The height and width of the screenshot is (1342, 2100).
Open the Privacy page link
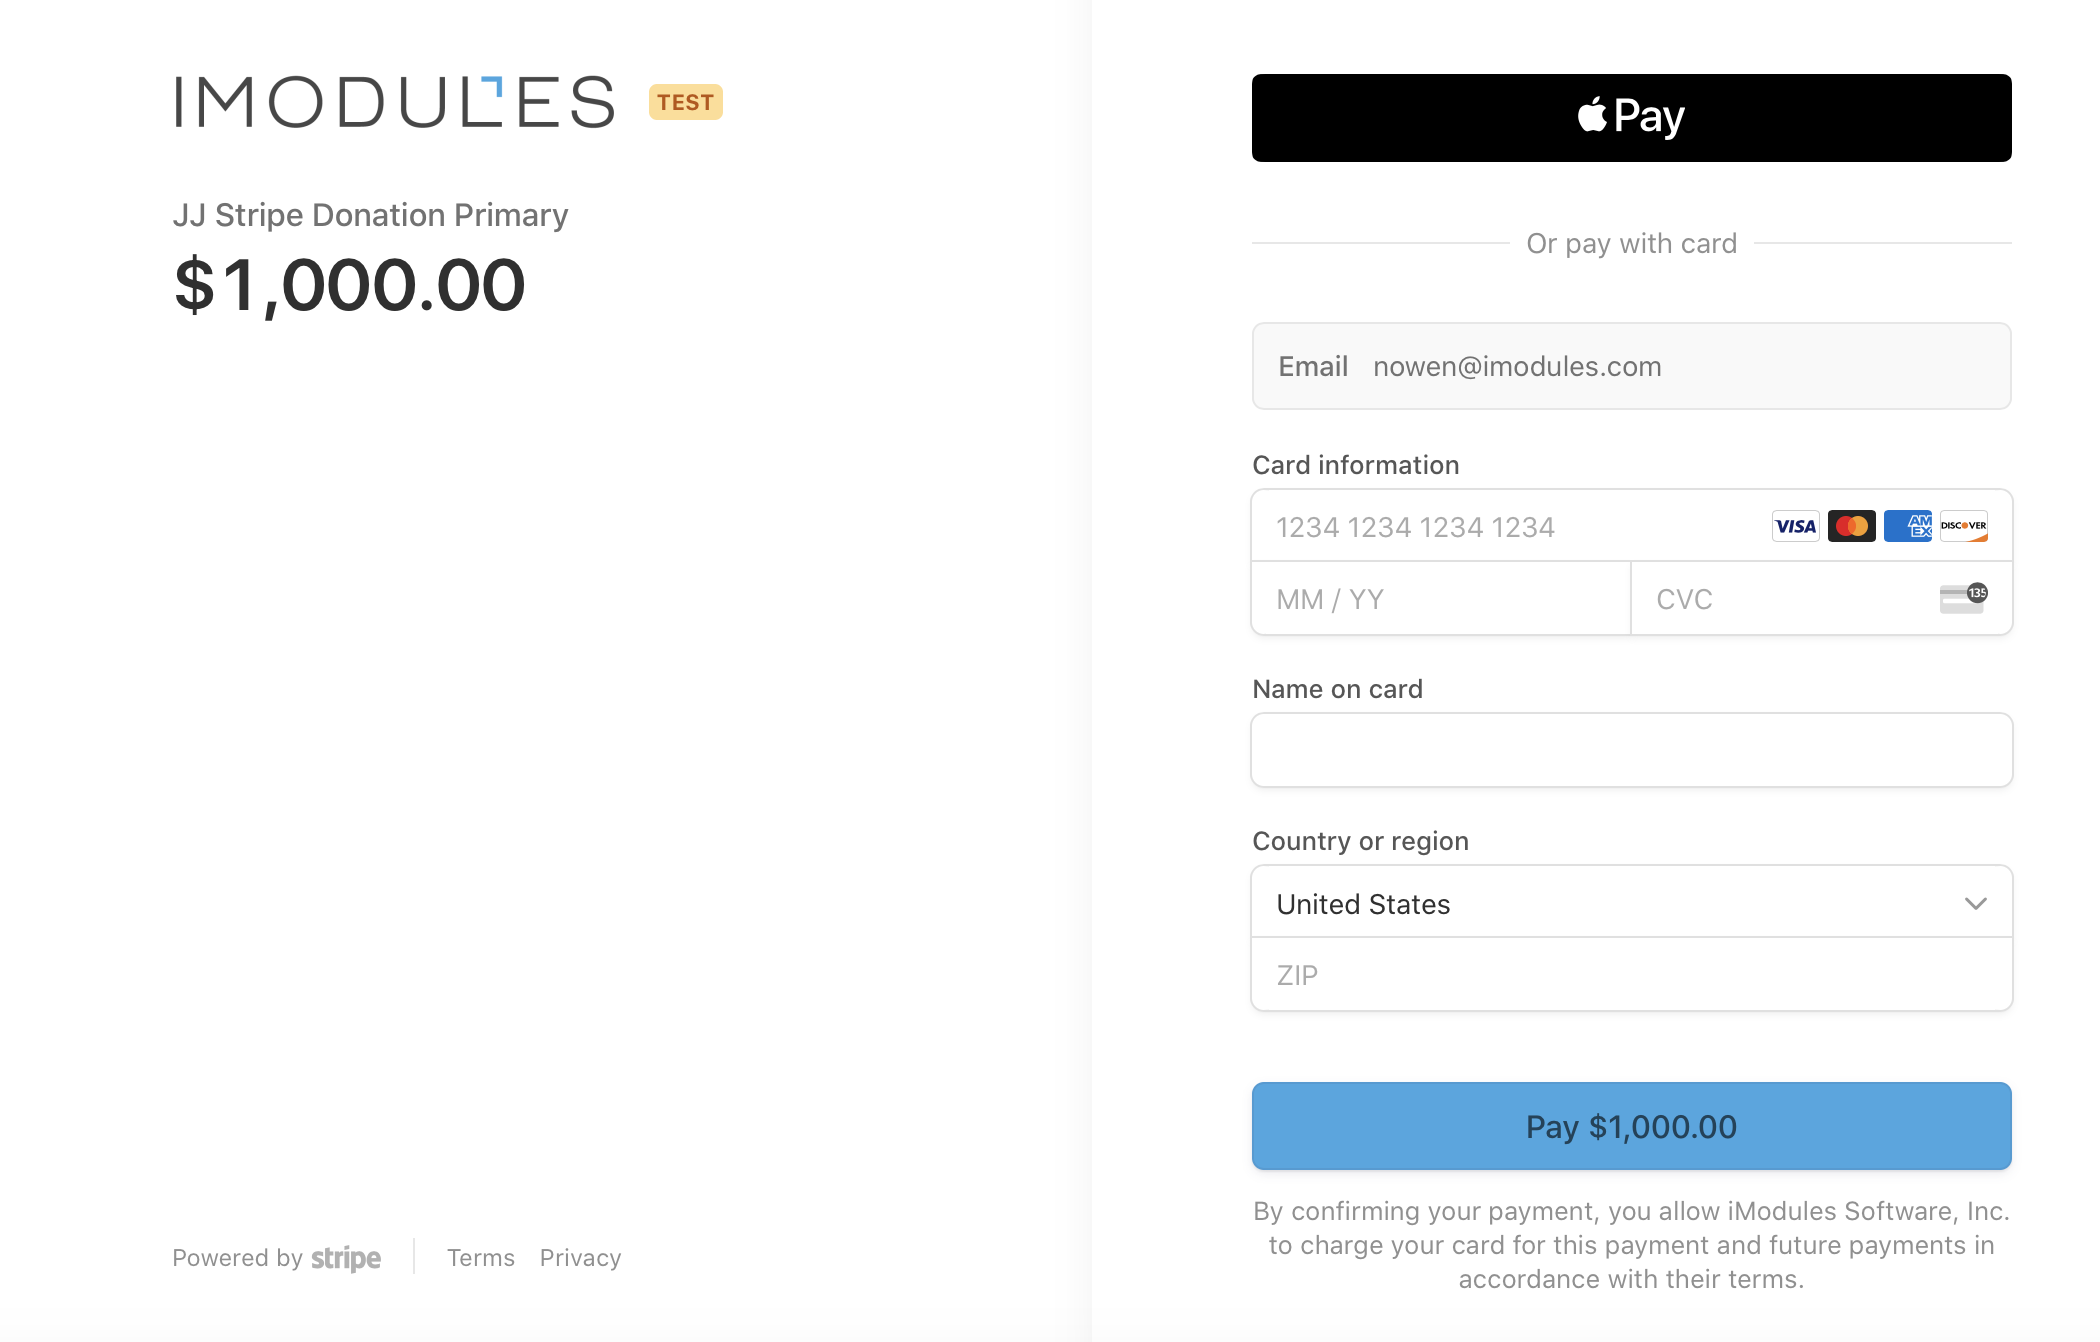pyautogui.click(x=580, y=1258)
